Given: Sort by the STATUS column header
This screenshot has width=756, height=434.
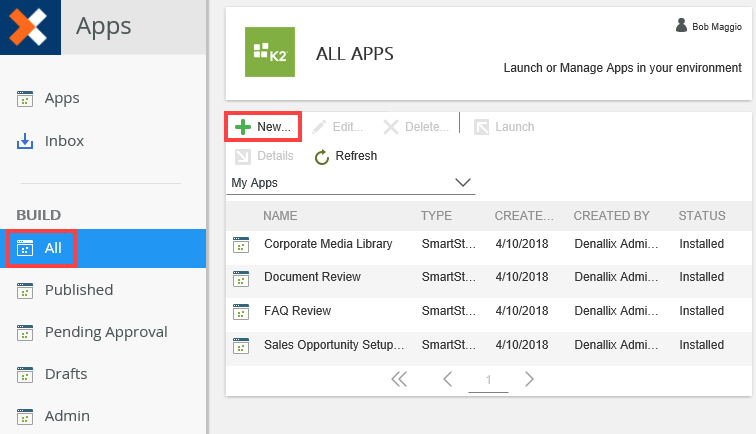Looking at the screenshot, I should pos(702,216).
